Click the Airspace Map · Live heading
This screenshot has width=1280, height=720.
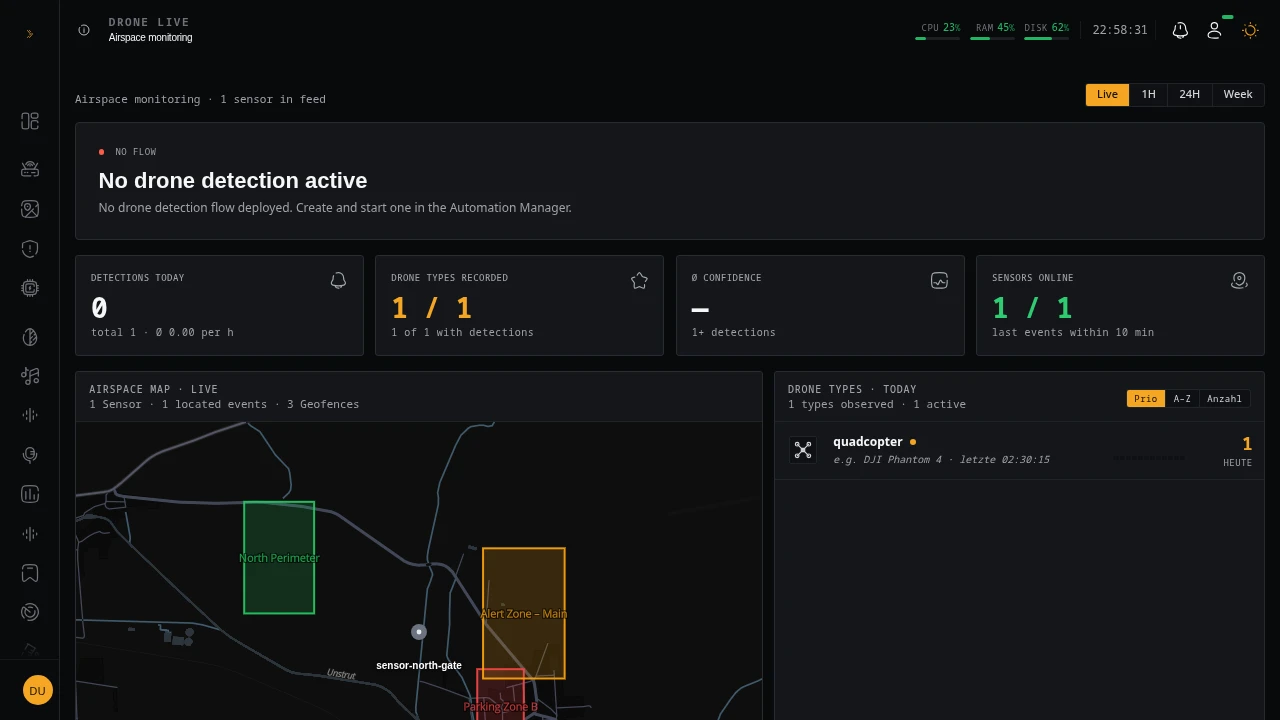click(x=153, y=389)
